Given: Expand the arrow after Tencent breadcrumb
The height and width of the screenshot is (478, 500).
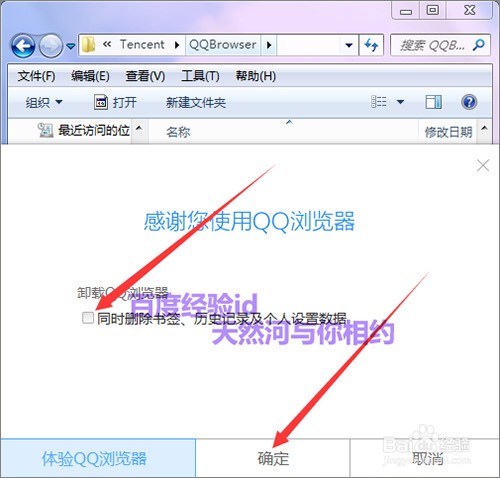Looking at the screenshot, I should pyautogui.click(x=177, y=45).
